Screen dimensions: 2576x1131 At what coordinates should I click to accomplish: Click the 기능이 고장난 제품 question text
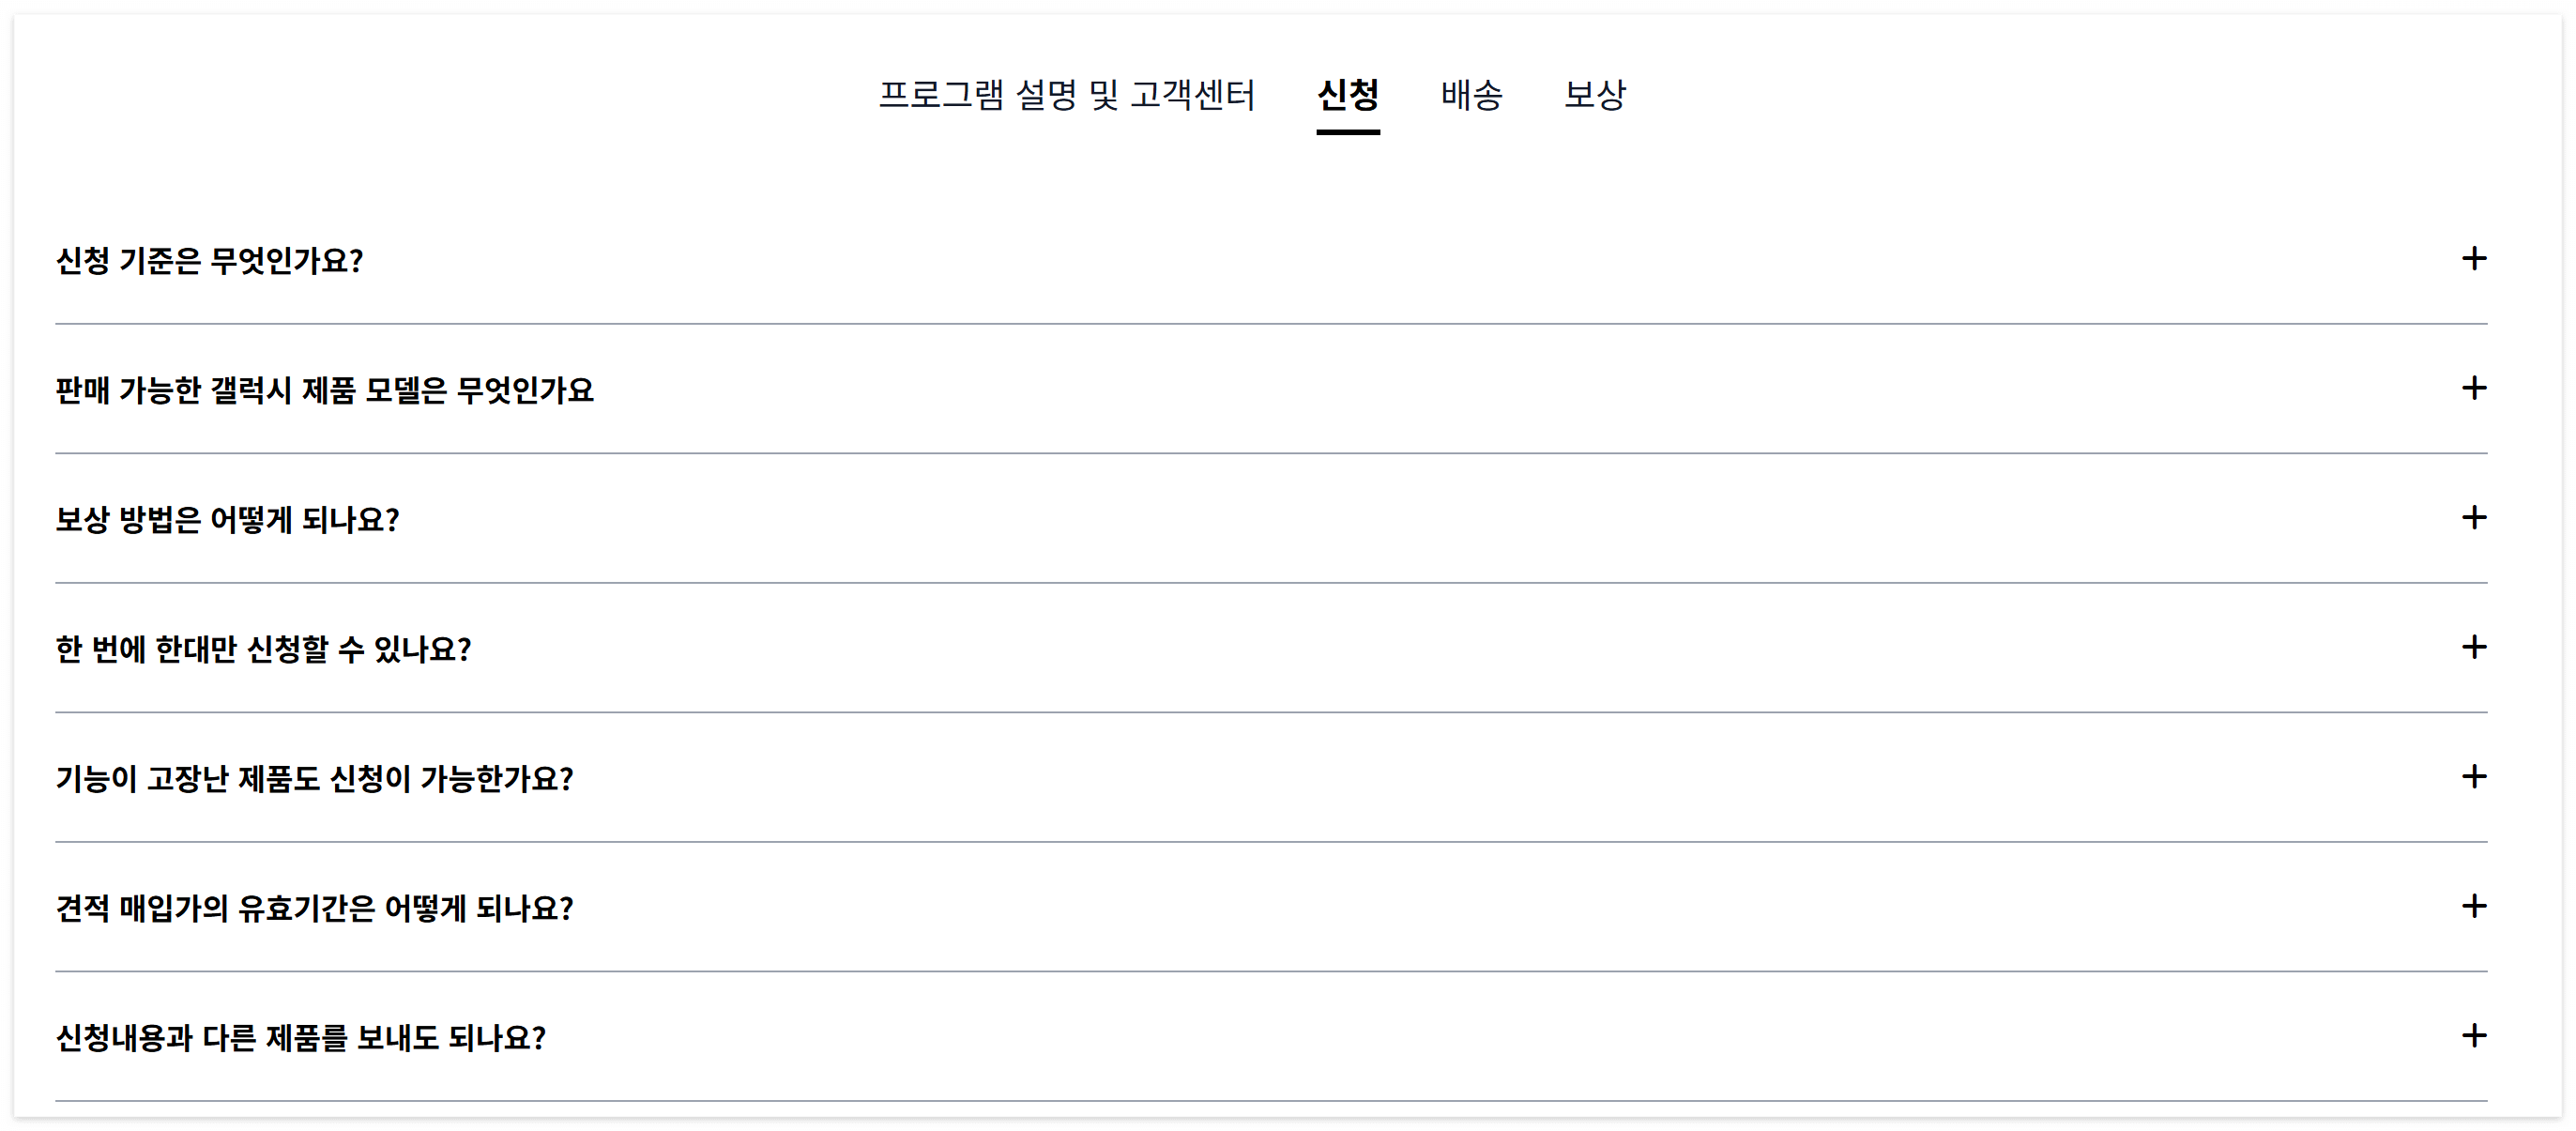click(x=316, y=780)
